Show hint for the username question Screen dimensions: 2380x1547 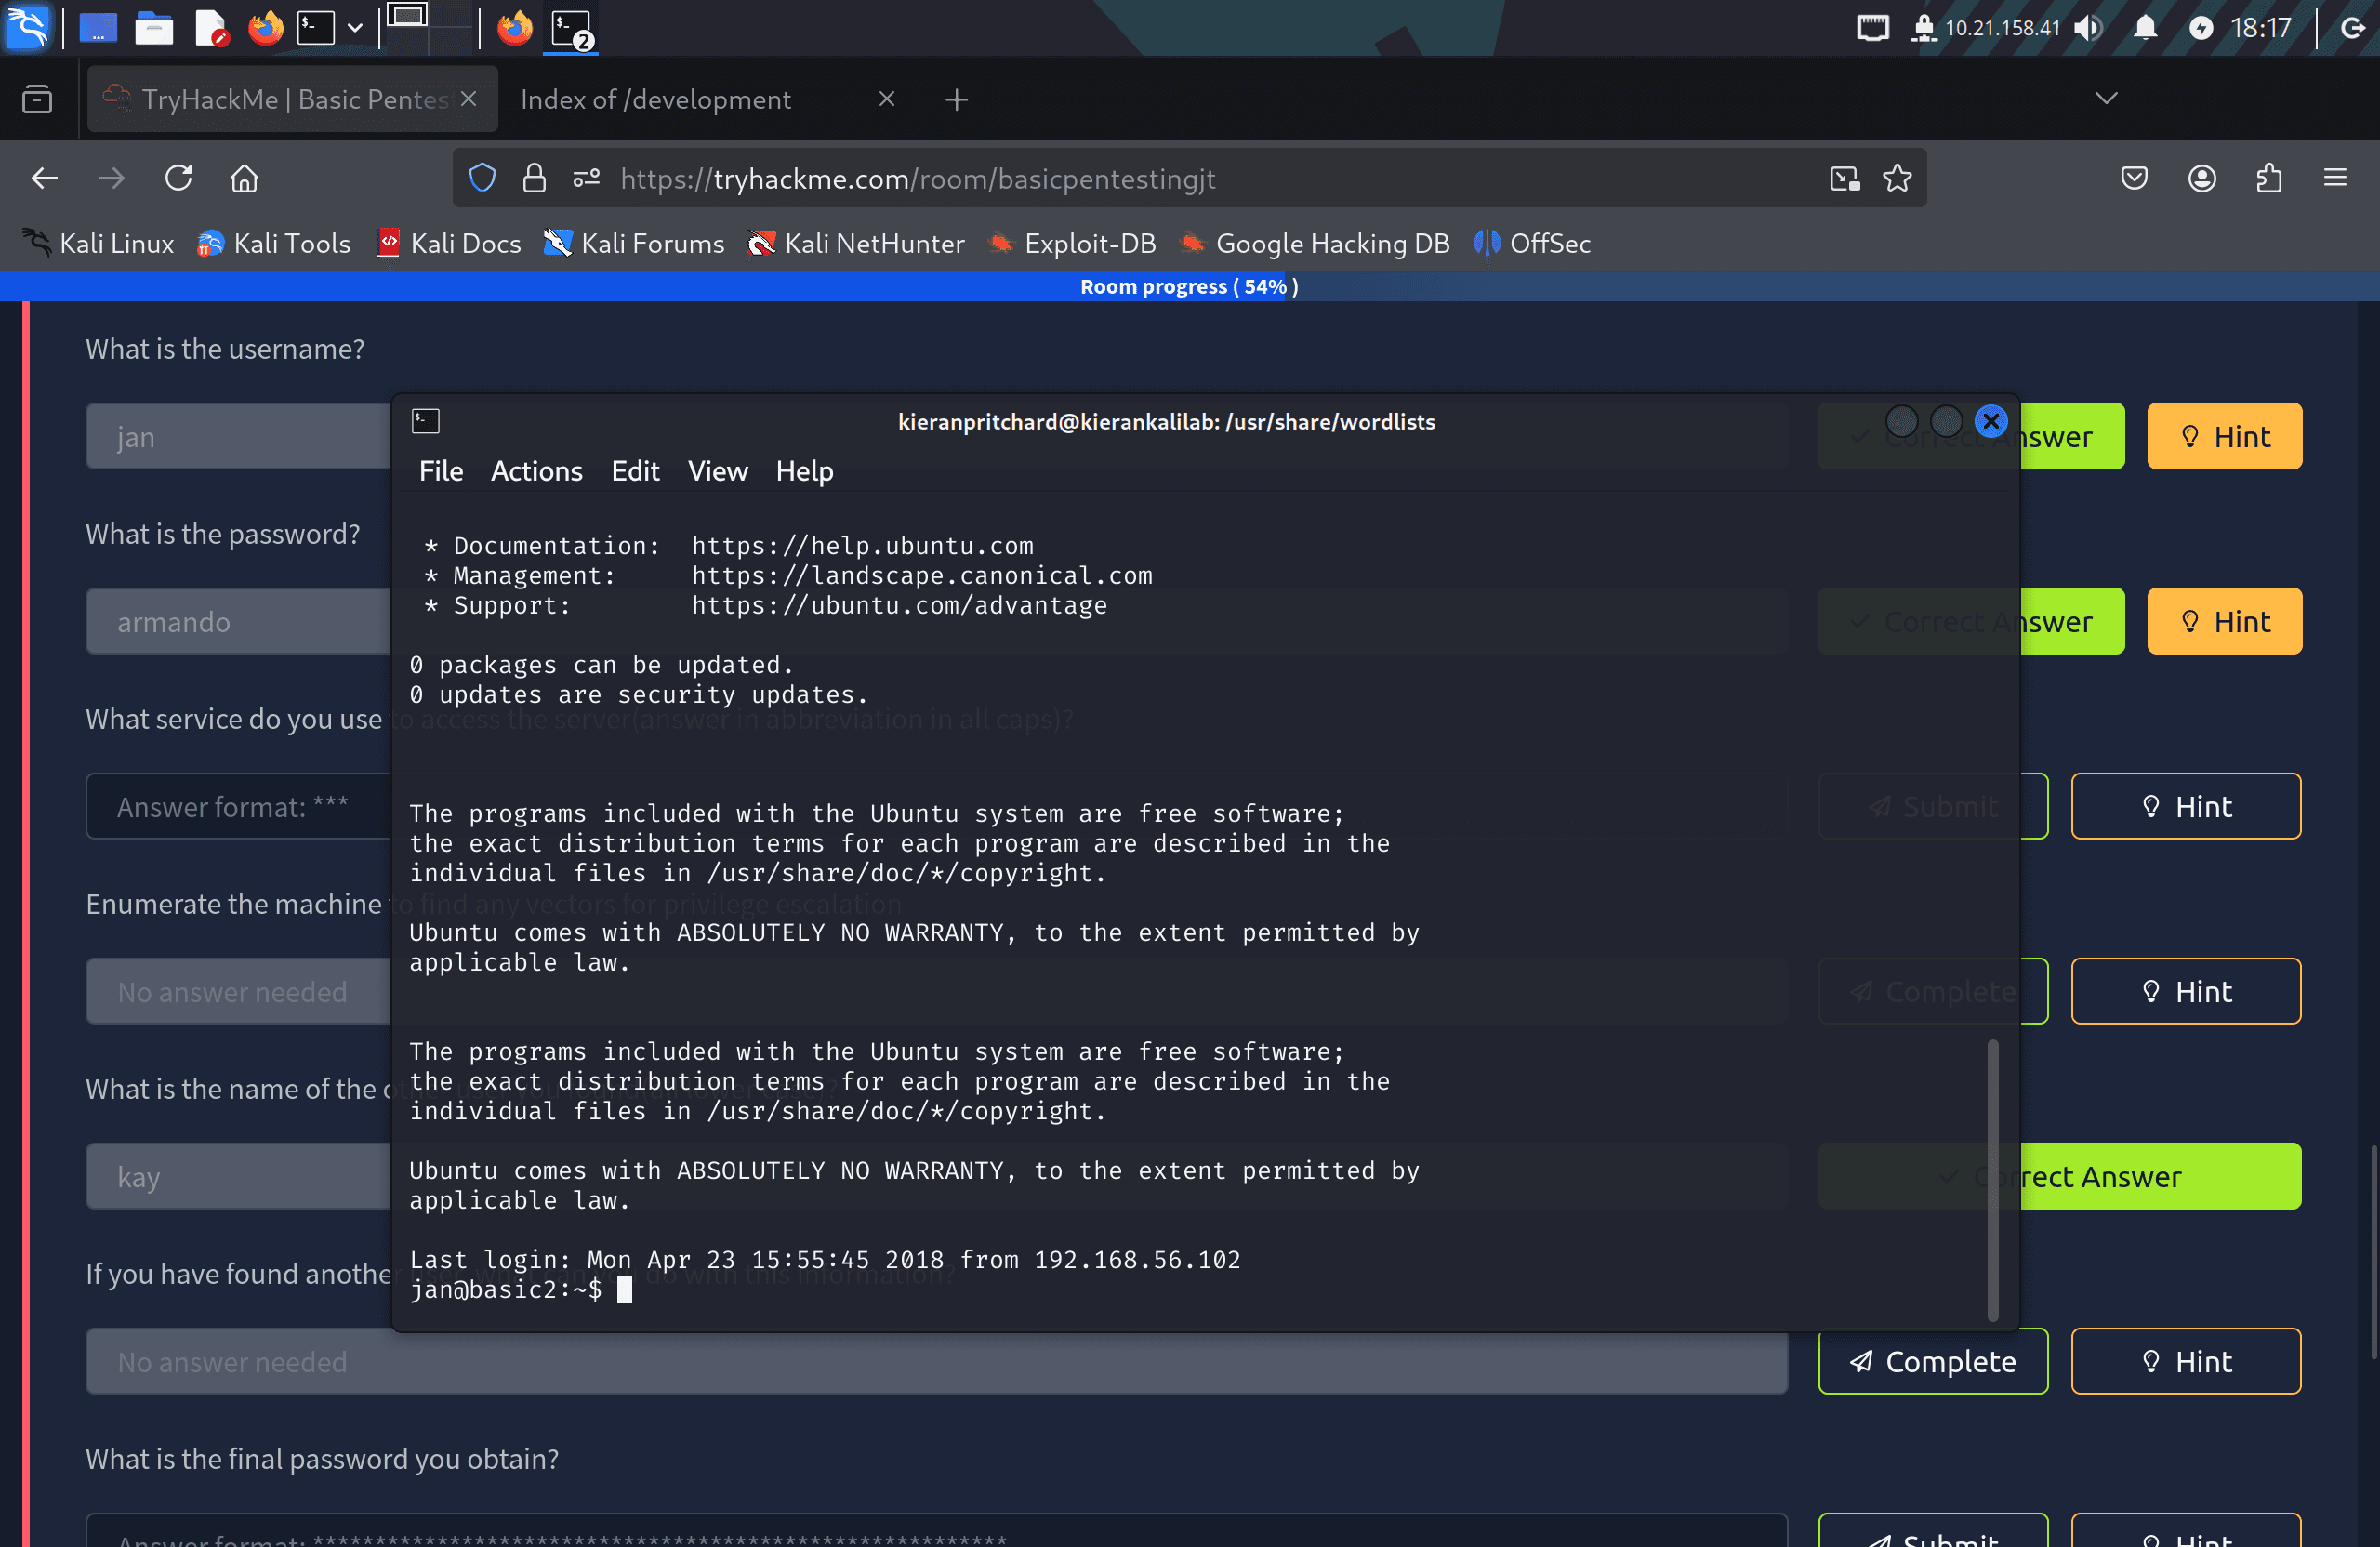click(2224, 437)
